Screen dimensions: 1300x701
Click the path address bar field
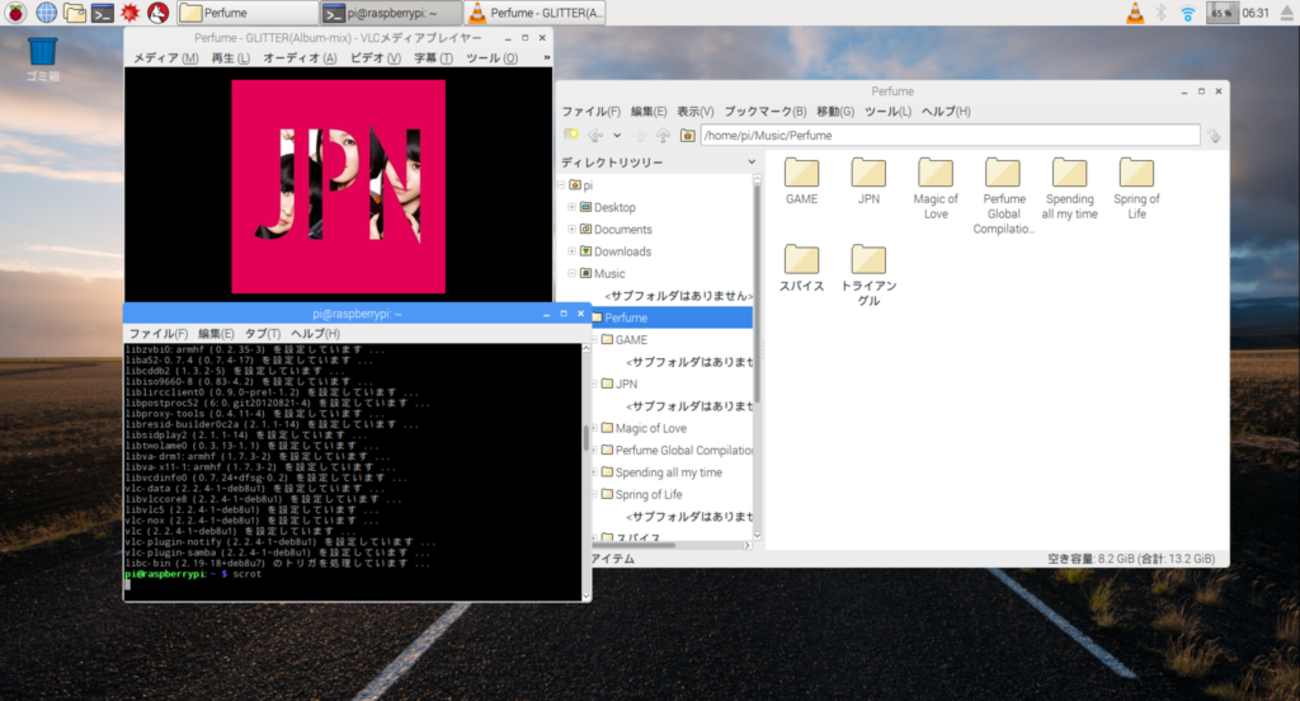[949, 135]
